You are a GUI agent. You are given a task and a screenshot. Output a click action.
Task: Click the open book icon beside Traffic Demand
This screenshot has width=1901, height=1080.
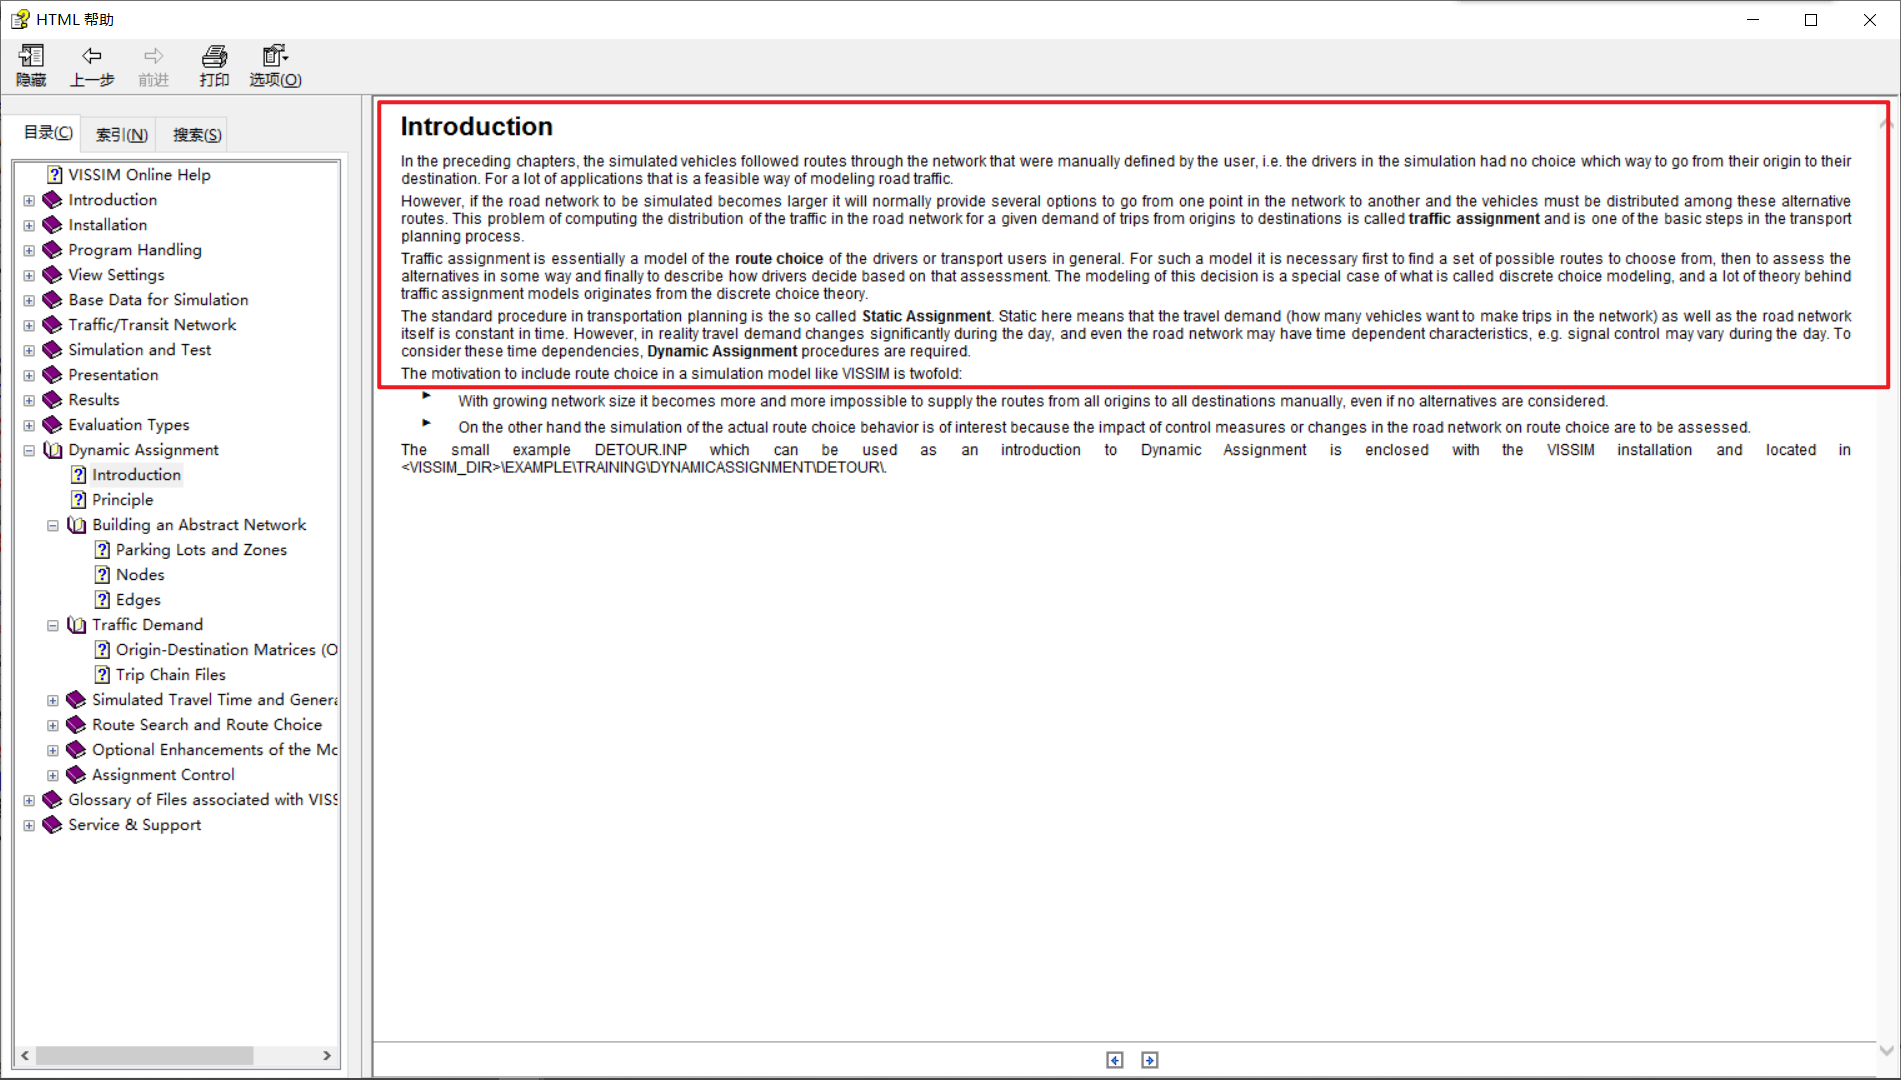pyautogui.click(x=76, y=625)
